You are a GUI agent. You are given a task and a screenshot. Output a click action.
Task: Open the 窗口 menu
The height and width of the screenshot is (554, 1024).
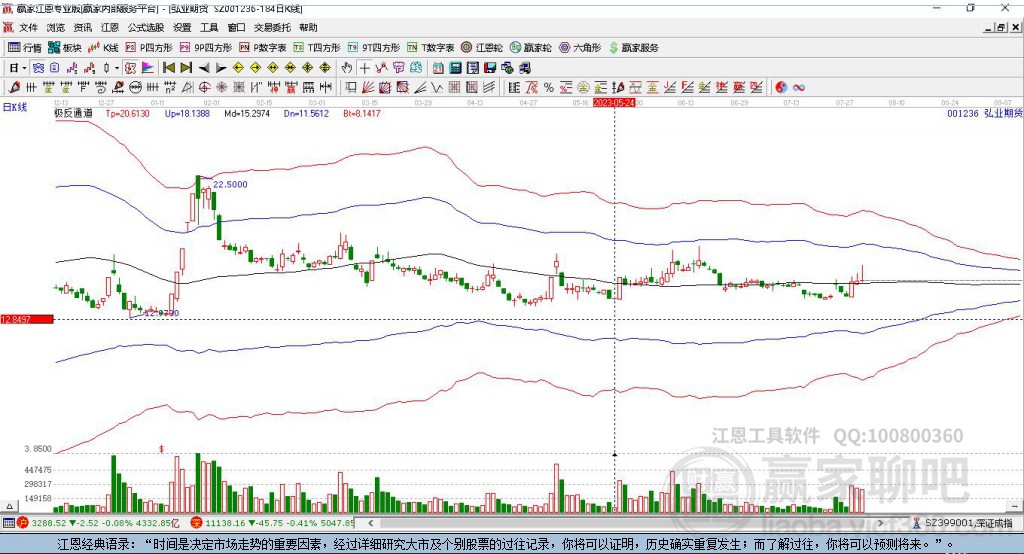coord(236,27)
